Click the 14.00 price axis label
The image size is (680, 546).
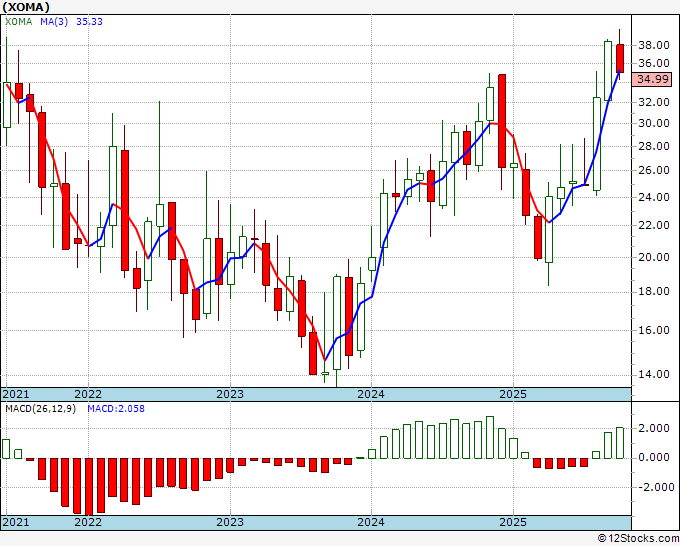[x=654, y=374]
